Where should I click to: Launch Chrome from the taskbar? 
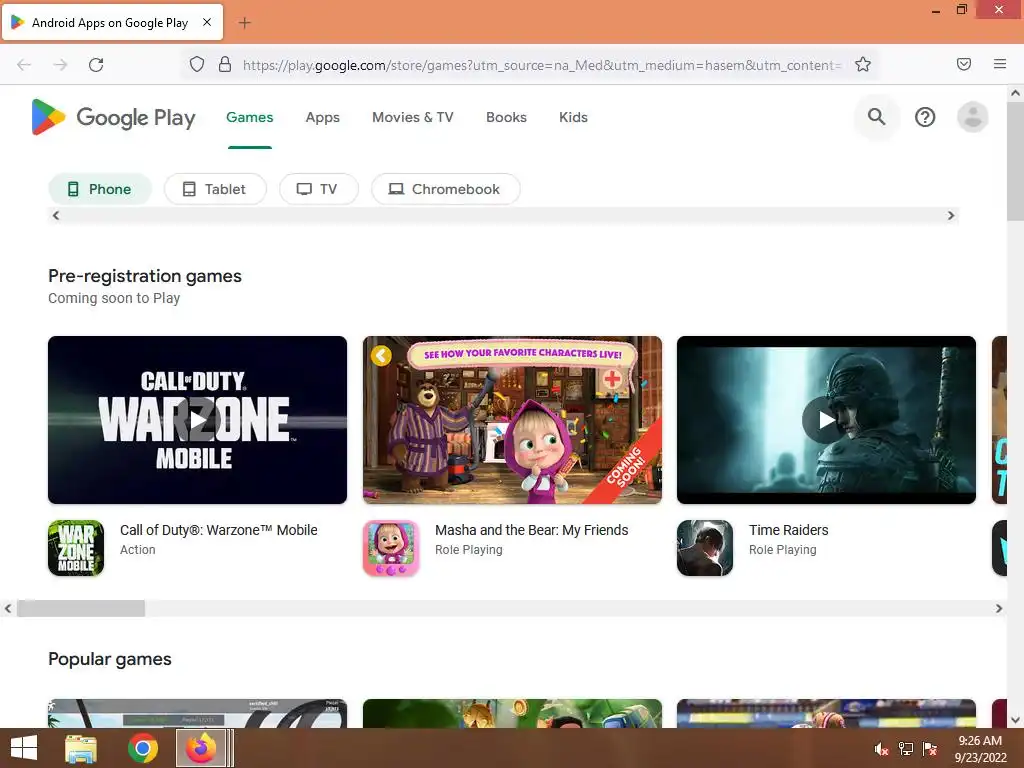pyautogui.click(x=142, y=748)
